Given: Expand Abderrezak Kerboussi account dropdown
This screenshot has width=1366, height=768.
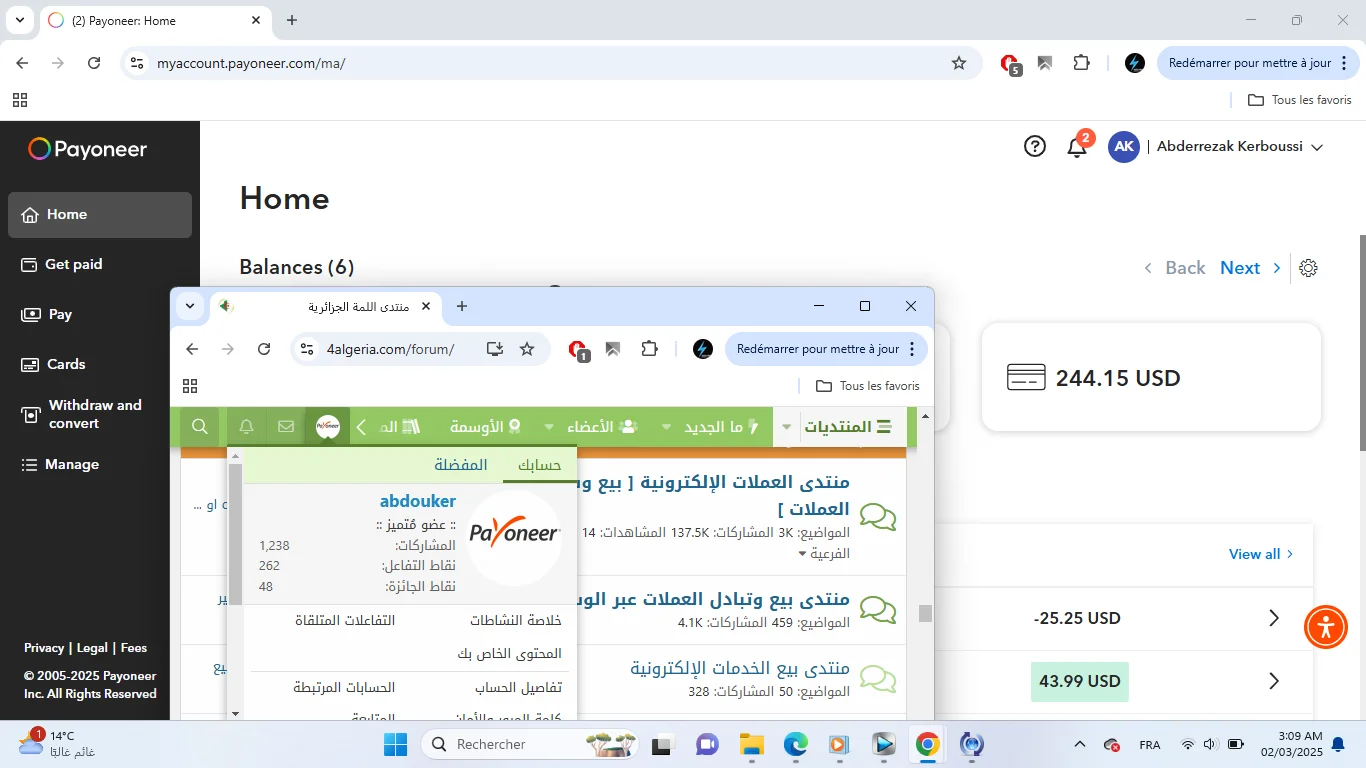Looking at the screenshot, I should click(x=1317, y=147).
